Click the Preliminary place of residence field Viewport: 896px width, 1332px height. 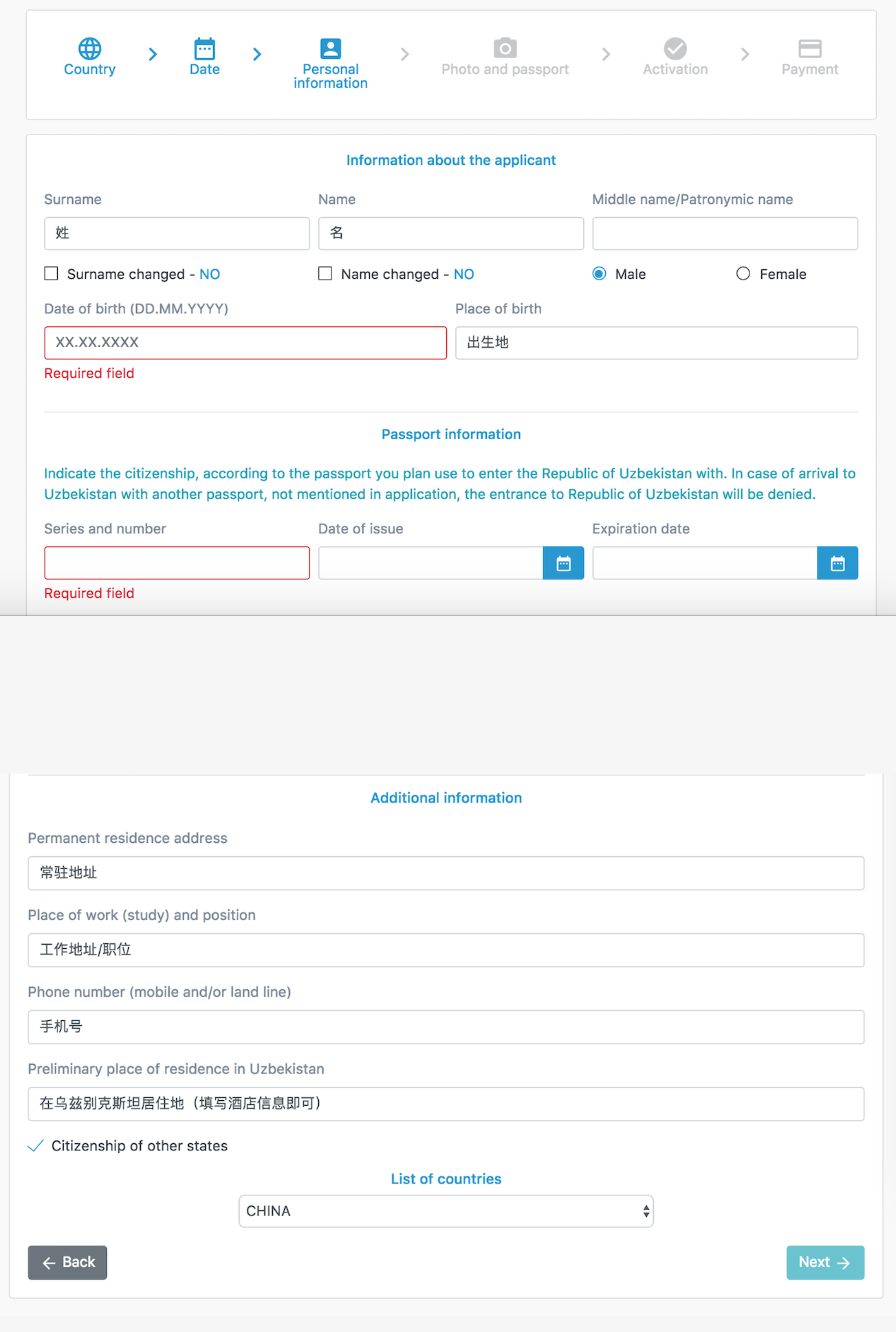click(x=446, y=1104)
